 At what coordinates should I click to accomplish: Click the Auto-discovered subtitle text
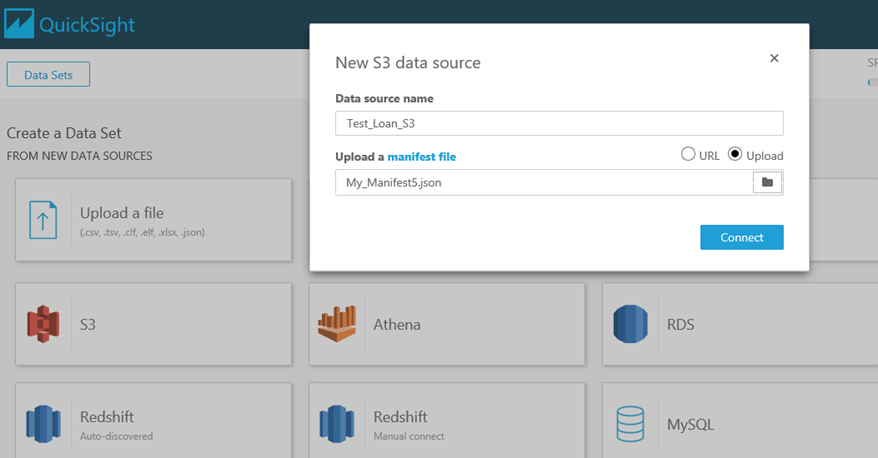tap(116, 436)
